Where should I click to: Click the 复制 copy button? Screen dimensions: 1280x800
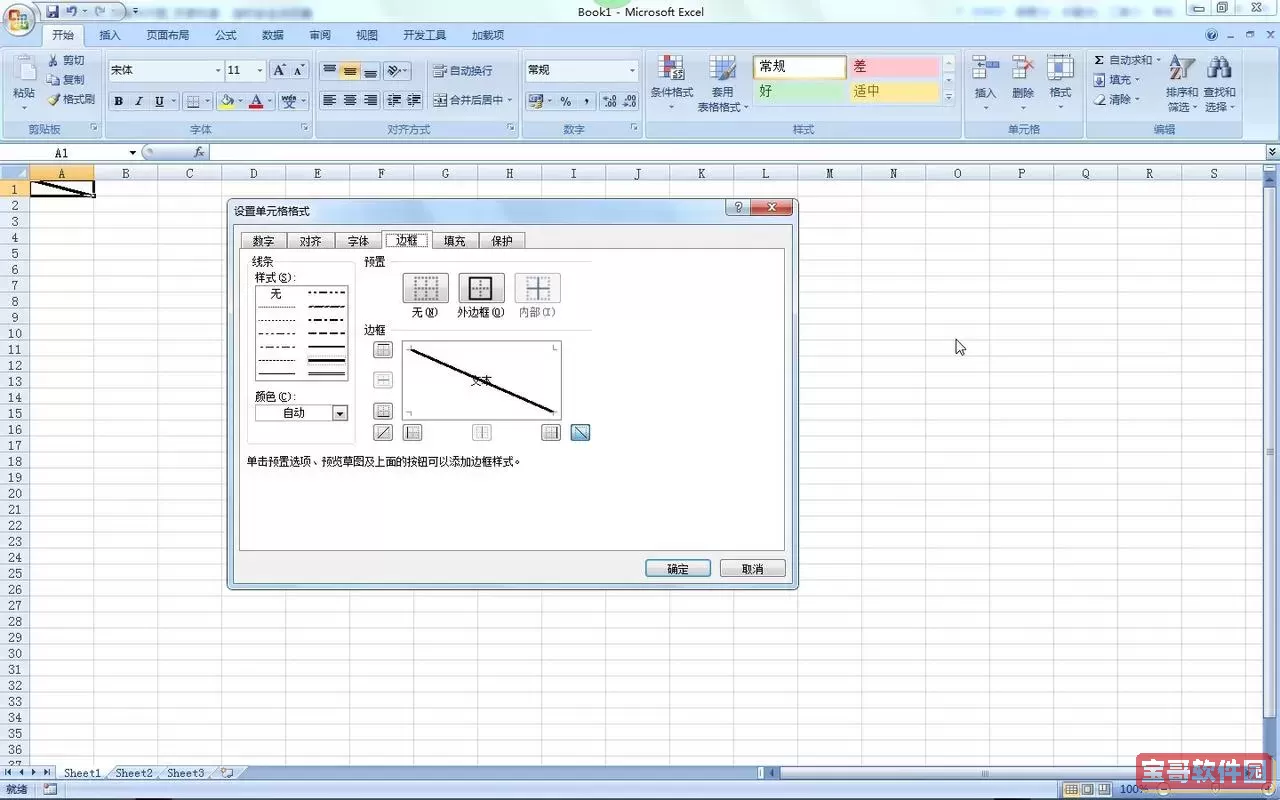click(x=66, y=80)
